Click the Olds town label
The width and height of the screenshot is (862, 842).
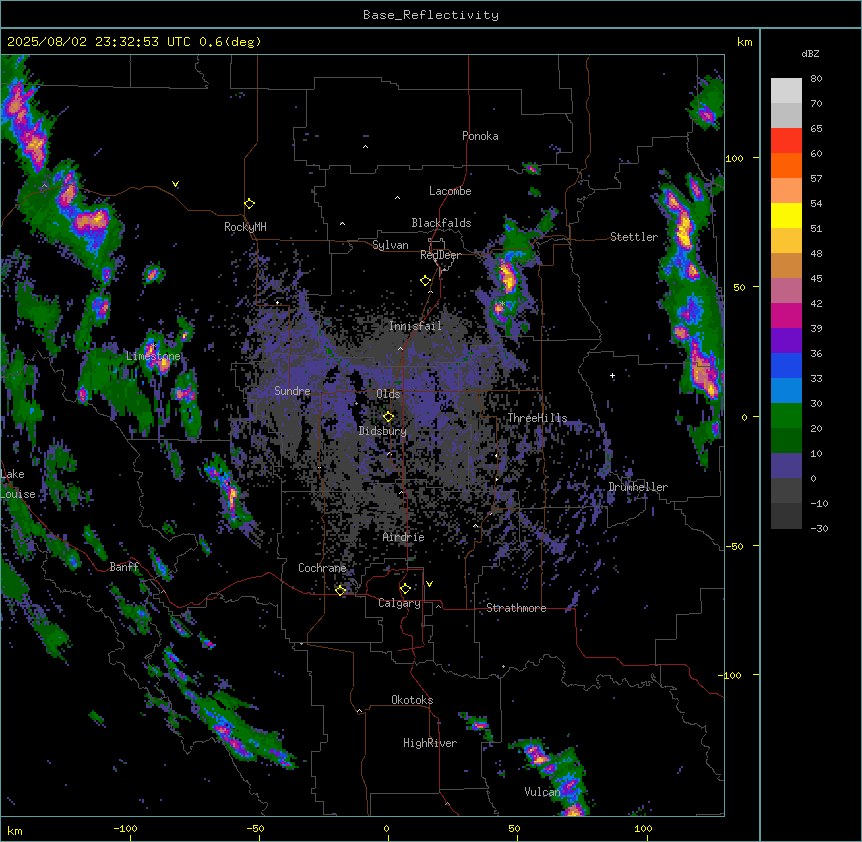[x=388, y=394]
